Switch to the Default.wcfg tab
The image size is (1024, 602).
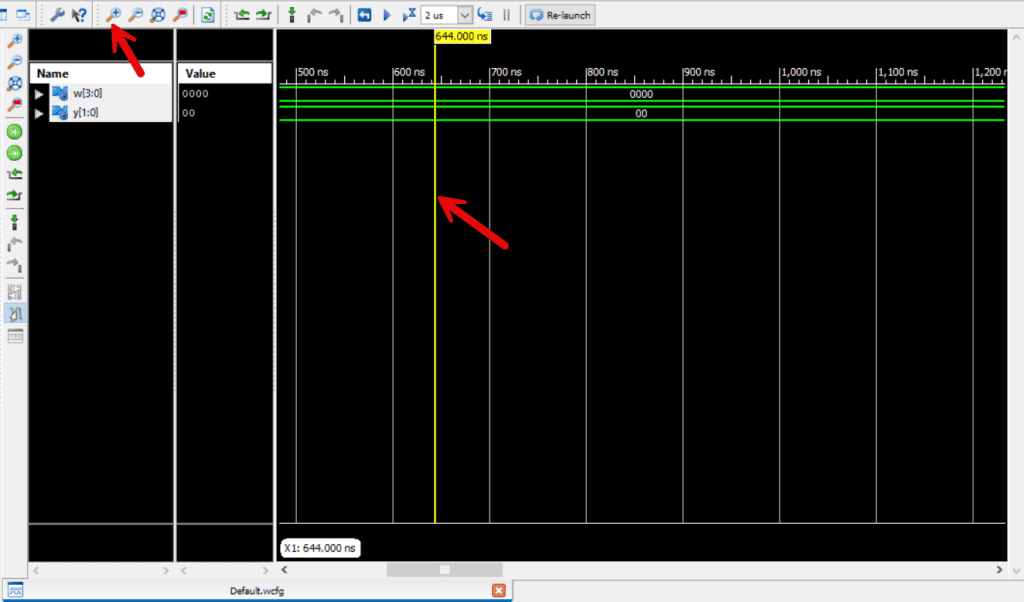[258, 590]
